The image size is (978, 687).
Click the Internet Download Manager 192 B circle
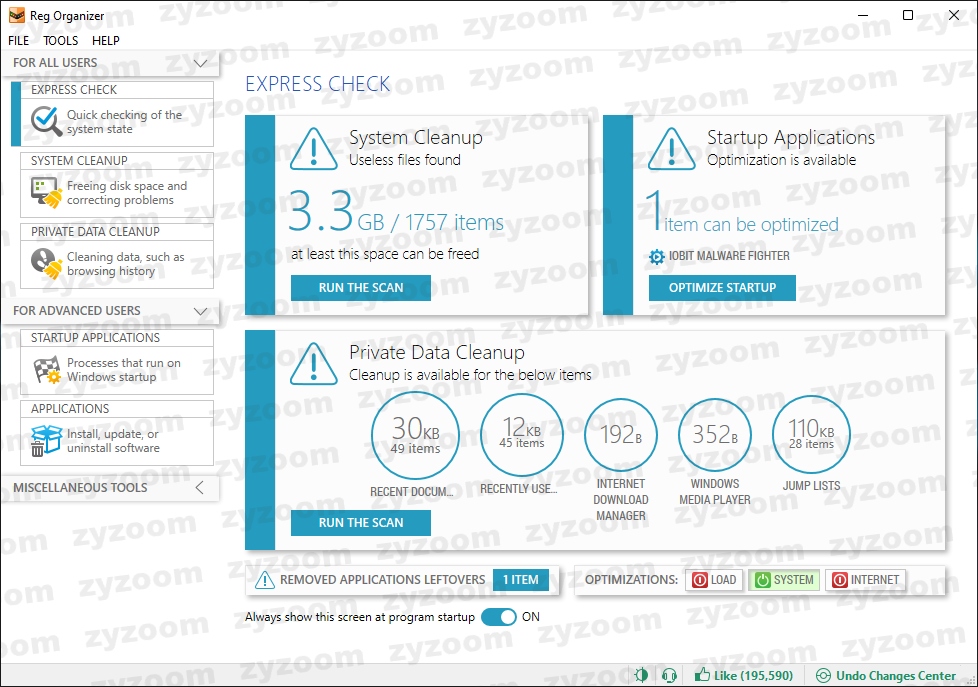[621, 435]
